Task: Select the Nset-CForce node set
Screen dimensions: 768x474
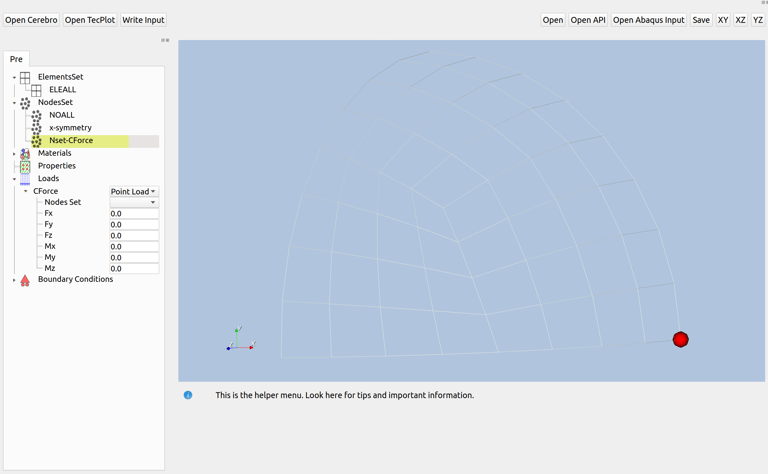Action: [x=71, y=141]
